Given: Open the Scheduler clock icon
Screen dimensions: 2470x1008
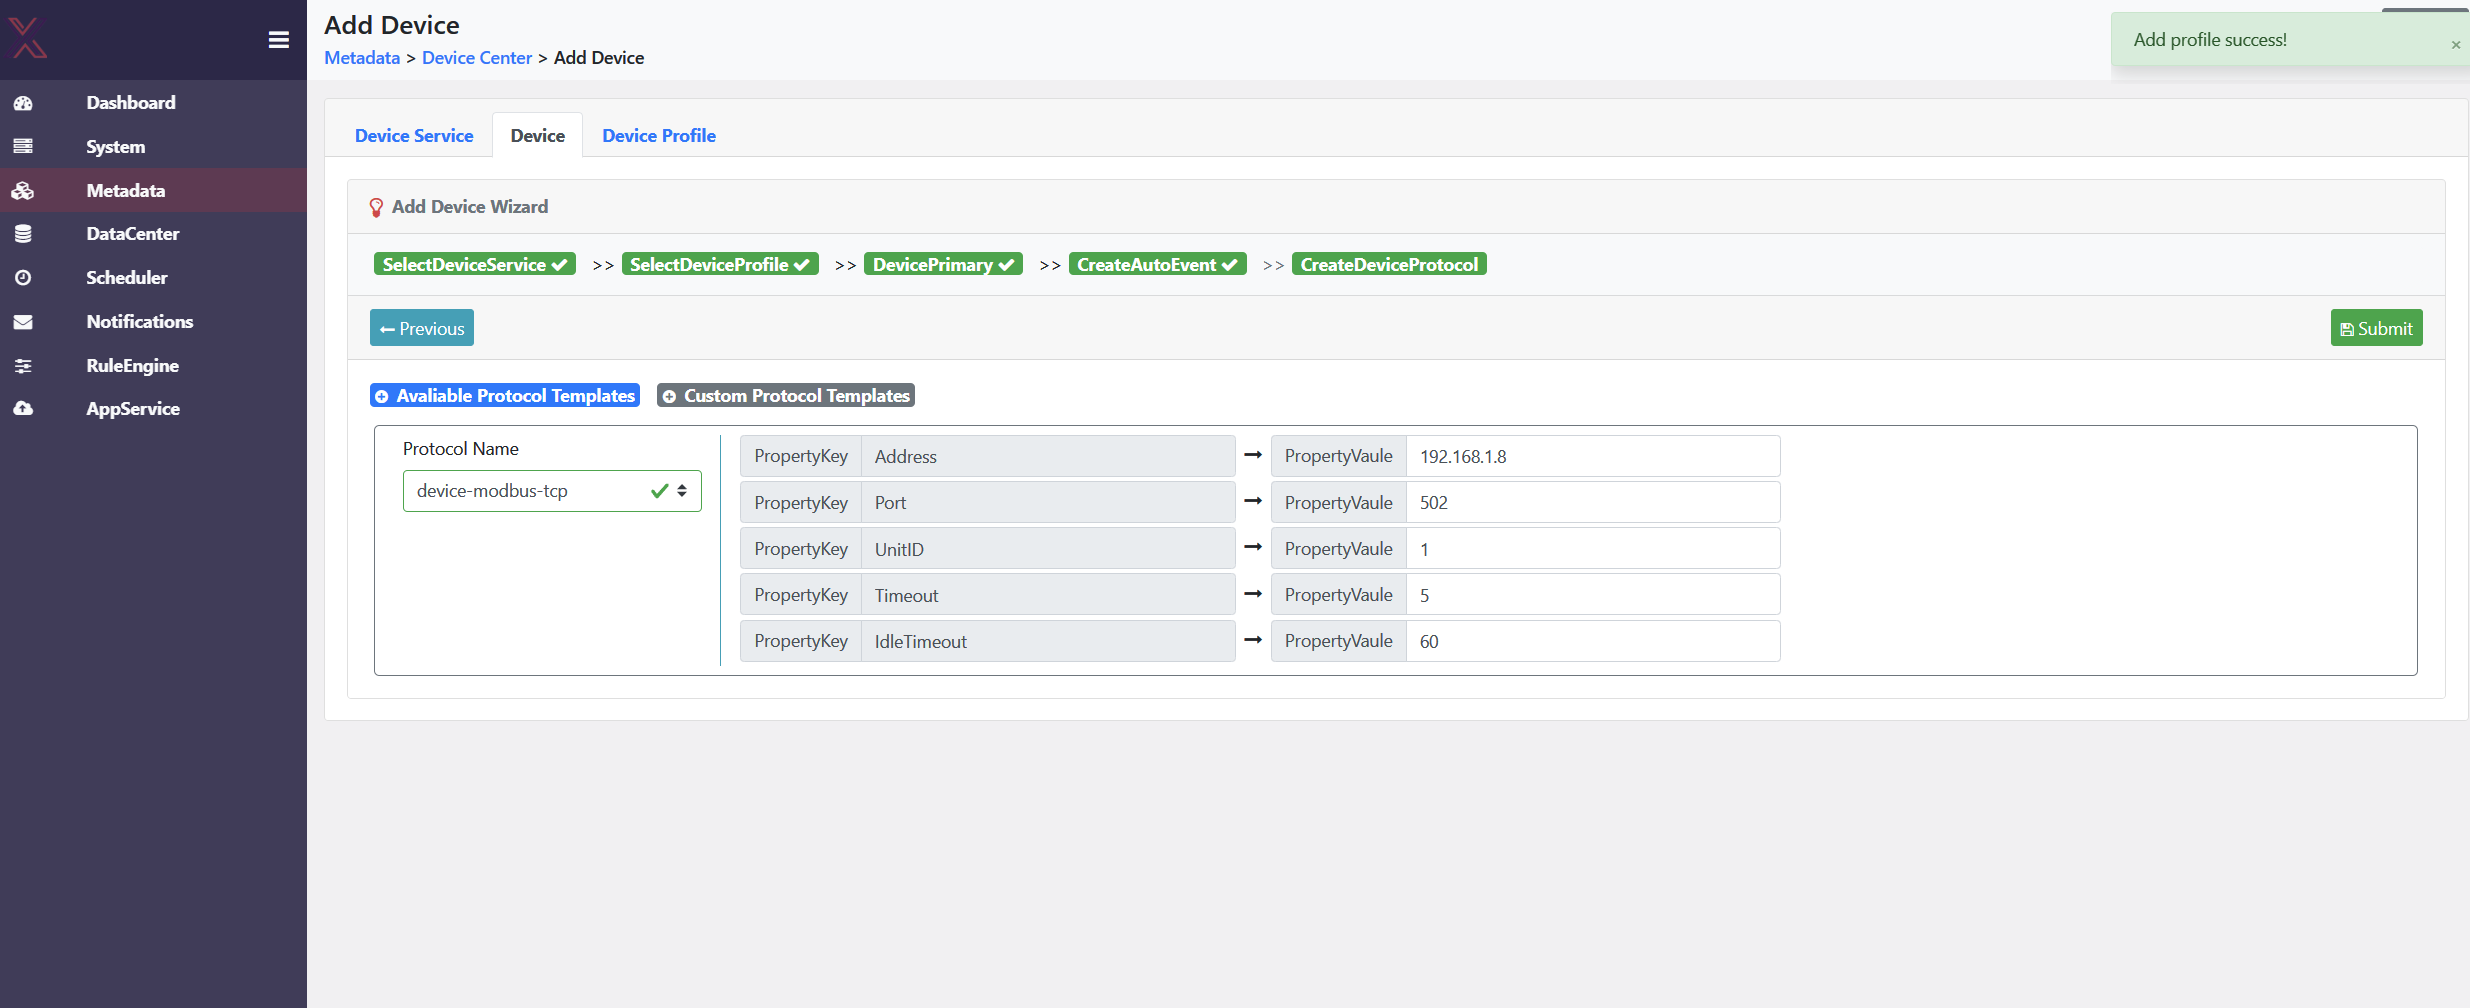Looking at the screenshot, I should 24,277.
